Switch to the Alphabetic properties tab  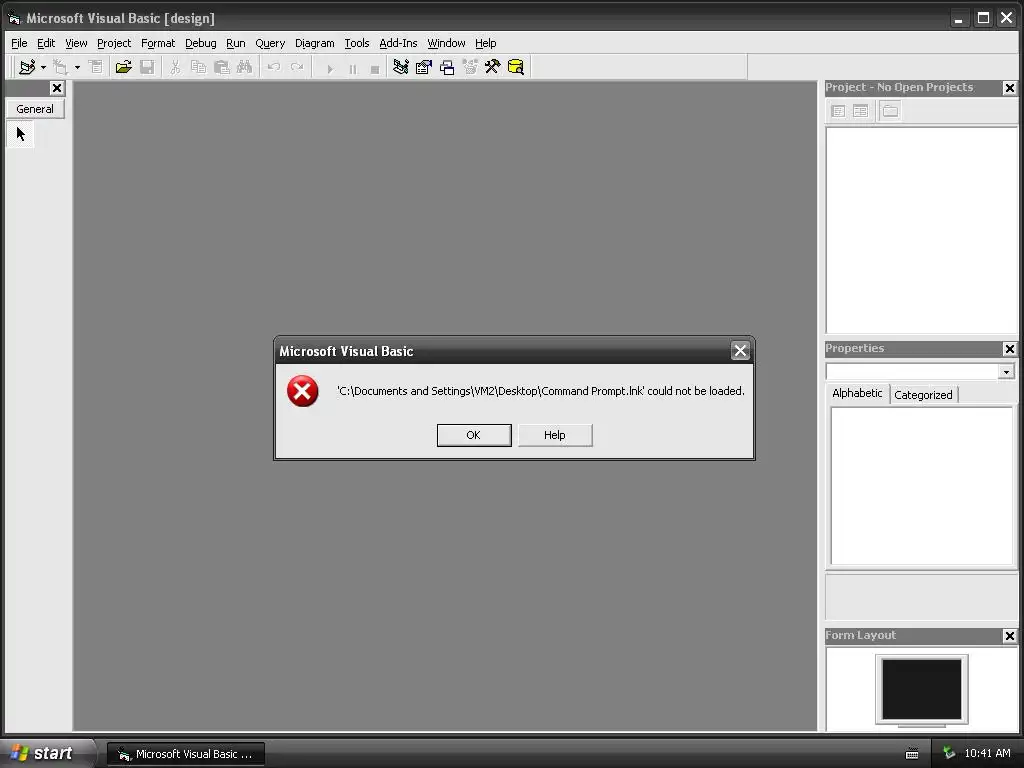[x=857, y=393]
